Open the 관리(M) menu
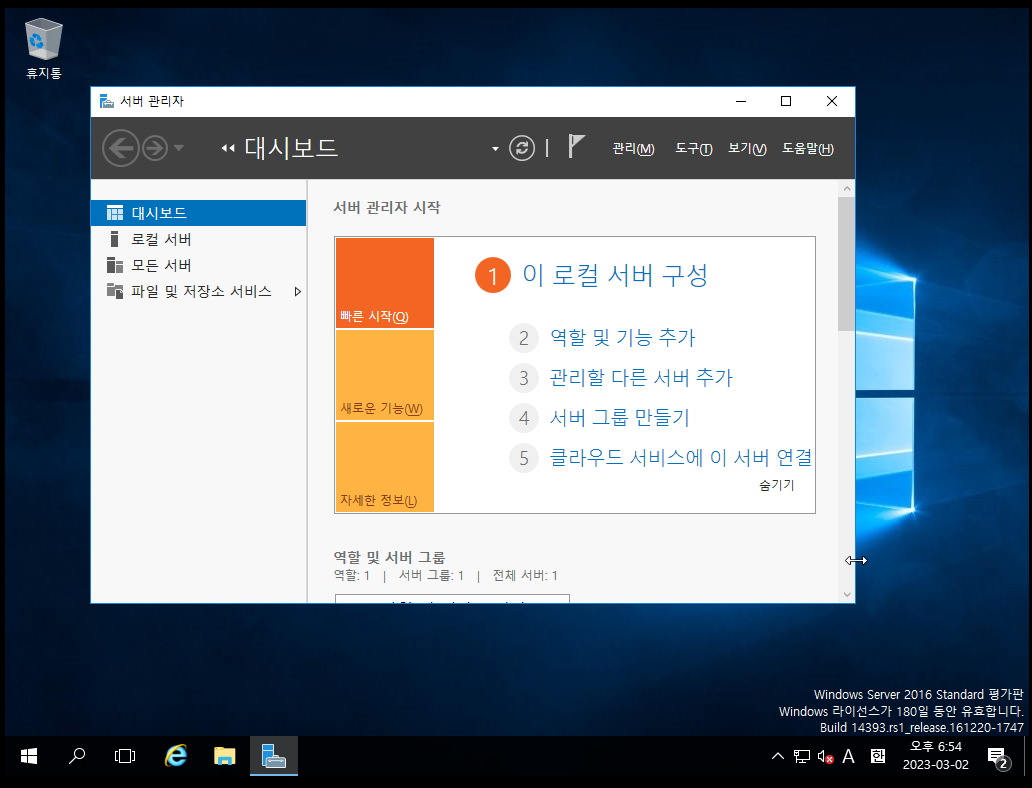1032x788 pixels. coord(633,149)
